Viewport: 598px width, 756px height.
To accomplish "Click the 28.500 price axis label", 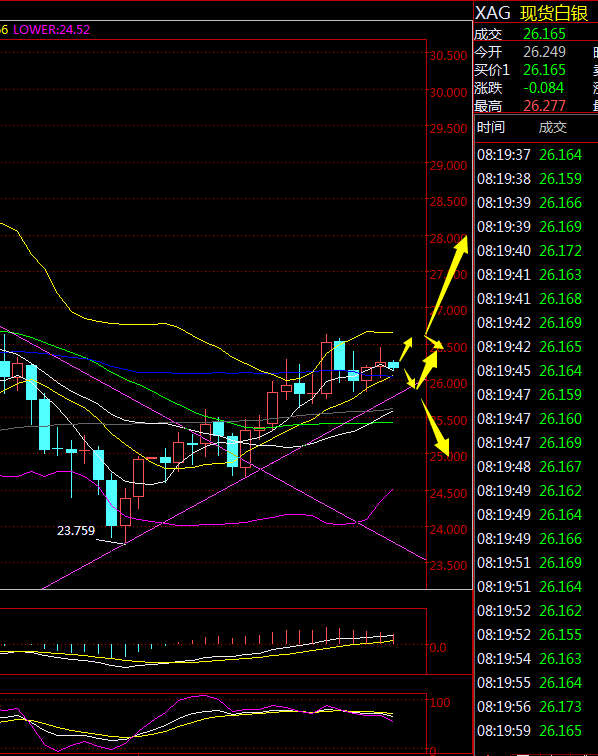I will point(448,202).
